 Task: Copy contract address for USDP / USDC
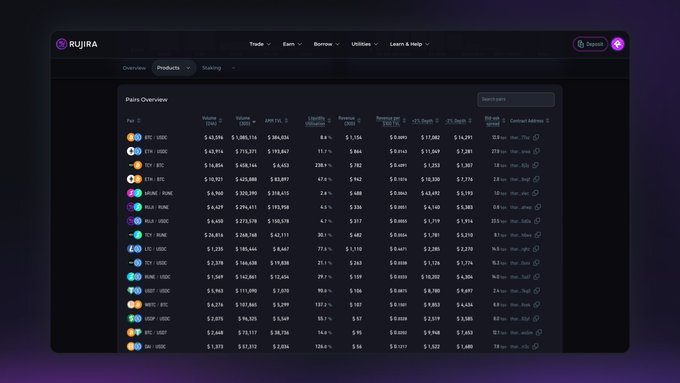pyautogui.click(x=536, y=318)
